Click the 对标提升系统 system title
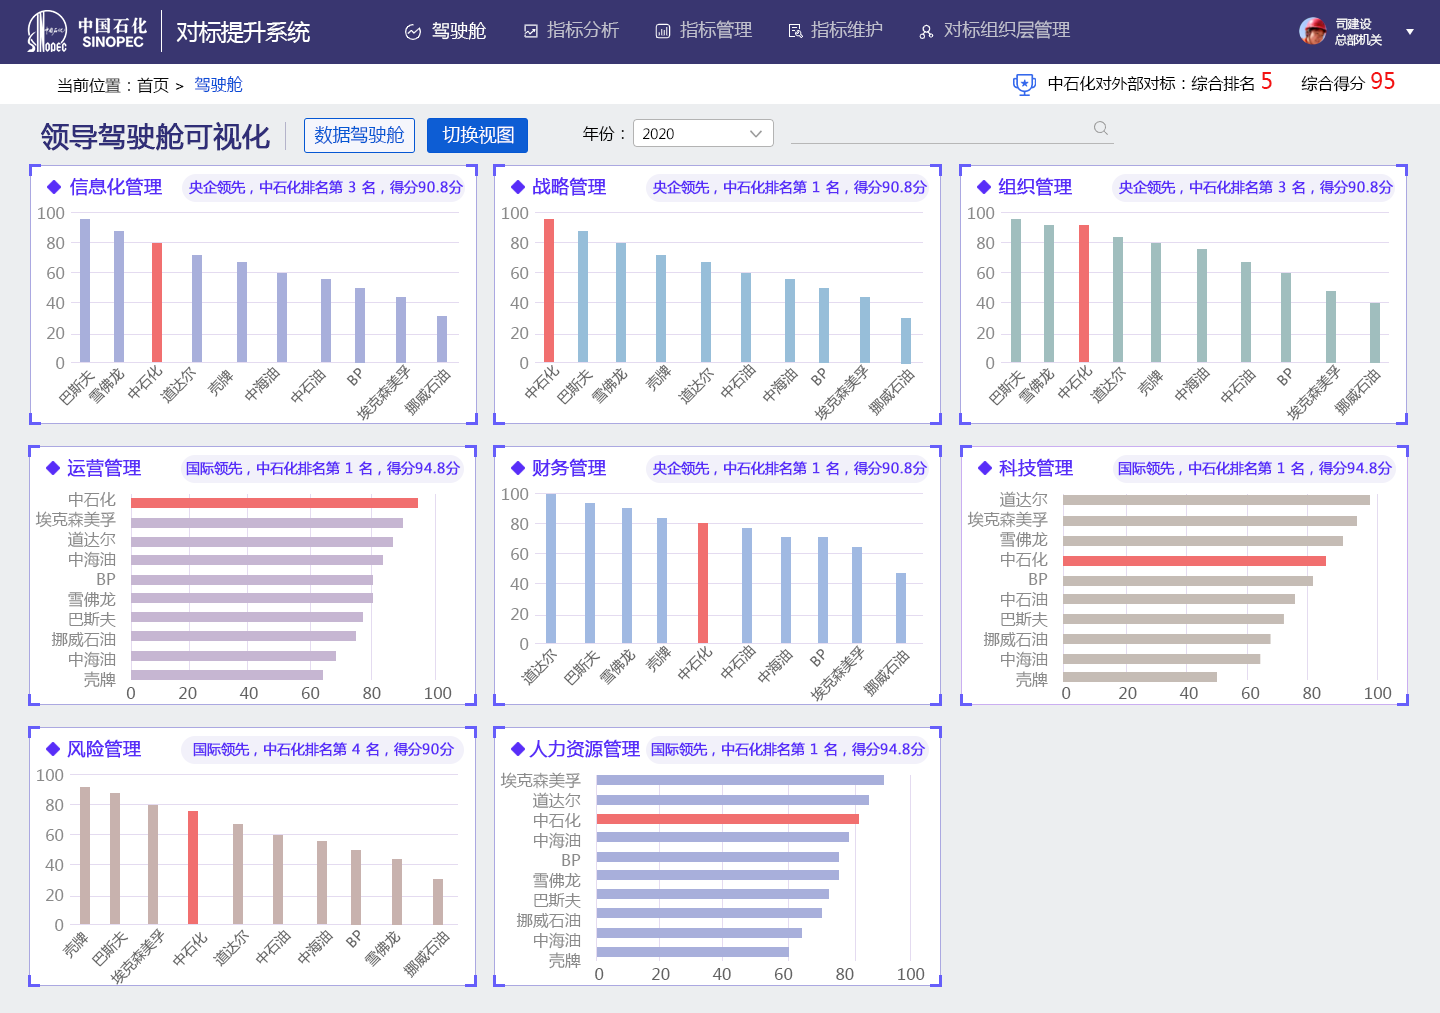Viewport: 1440px width, 1013px height. (243, 32)
